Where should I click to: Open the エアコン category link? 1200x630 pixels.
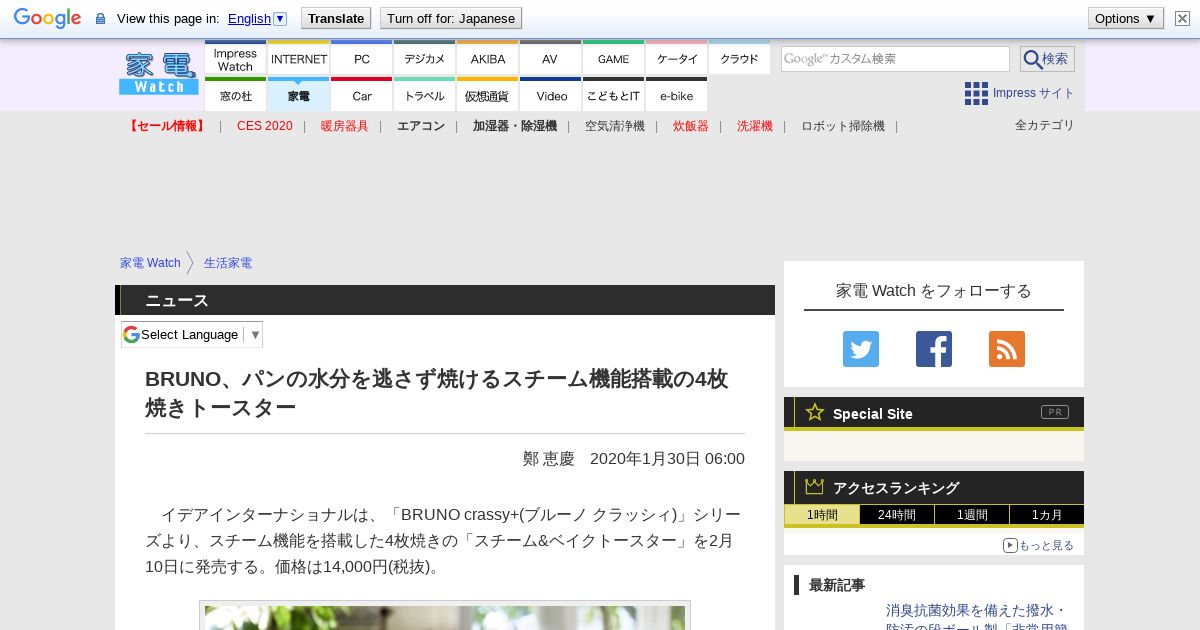pos(421,126)
